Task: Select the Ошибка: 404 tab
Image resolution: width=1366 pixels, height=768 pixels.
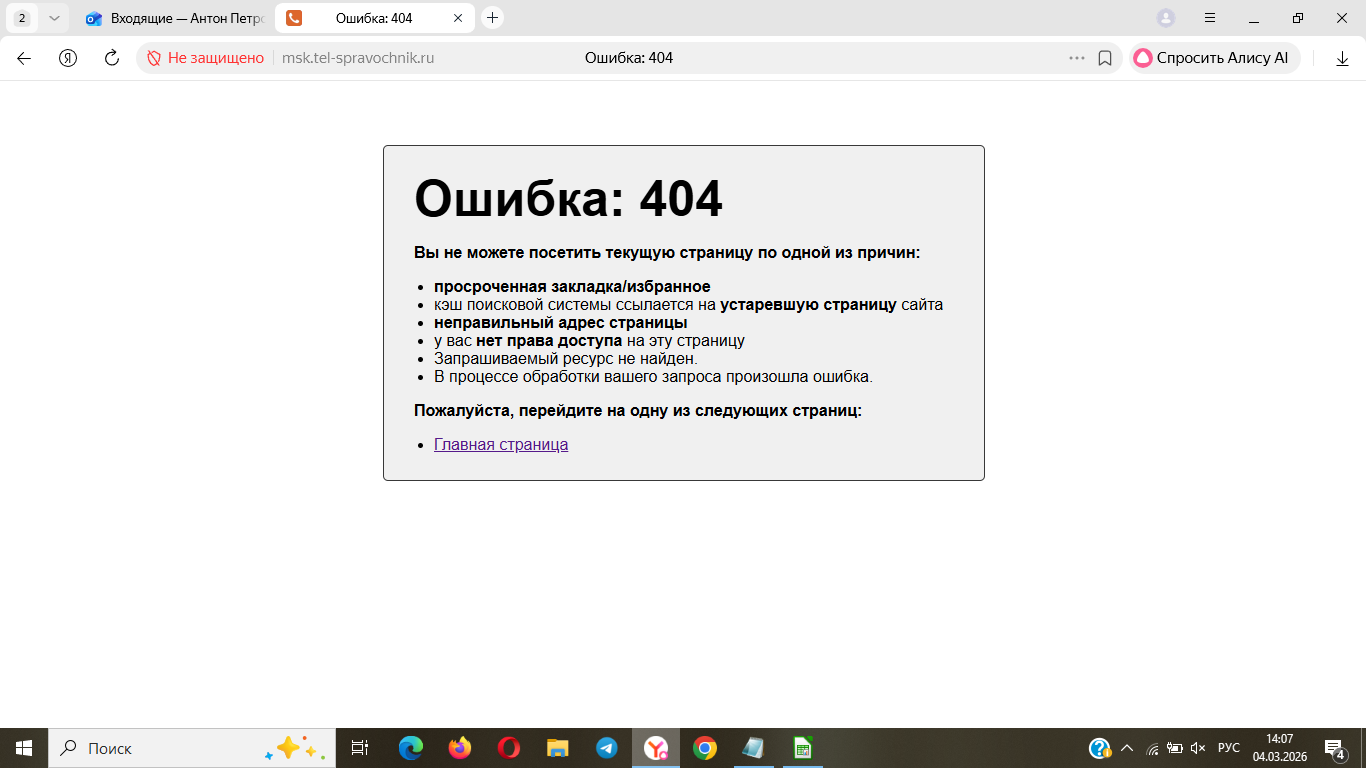Action: (375, 18)
